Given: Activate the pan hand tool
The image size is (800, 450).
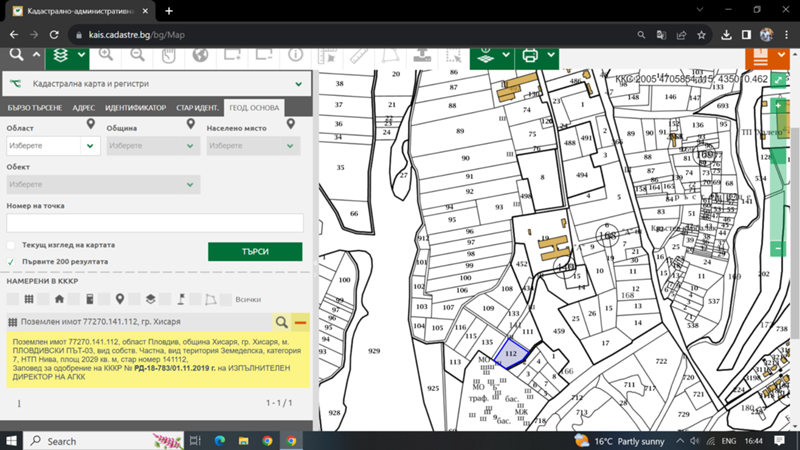Looking at the screenshot, I should (169, 55).
